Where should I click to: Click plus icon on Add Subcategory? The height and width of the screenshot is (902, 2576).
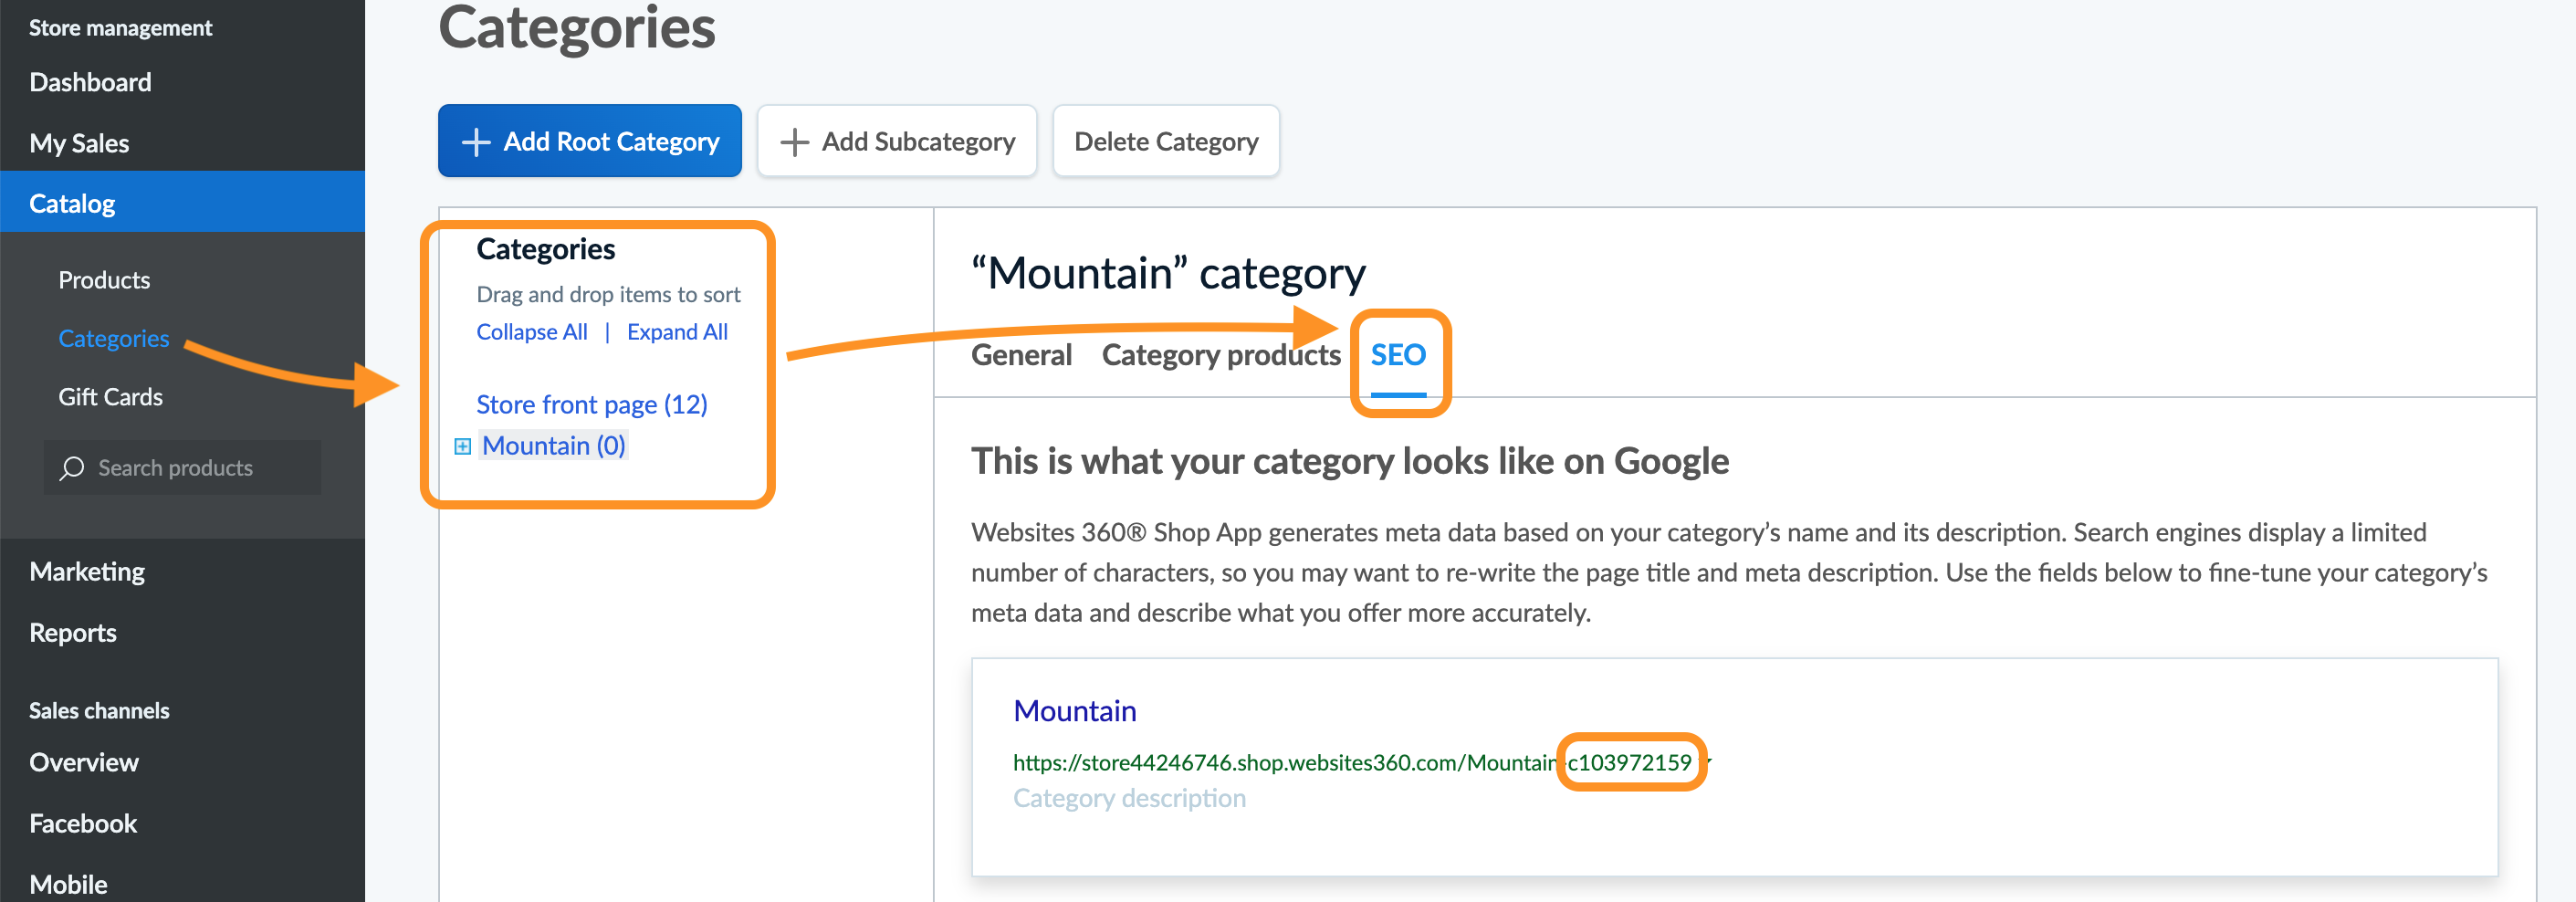pos(794,142)
